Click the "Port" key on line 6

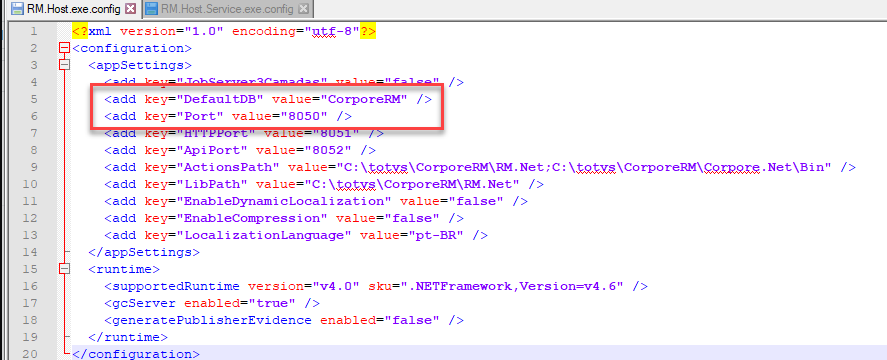click(201, 116)
